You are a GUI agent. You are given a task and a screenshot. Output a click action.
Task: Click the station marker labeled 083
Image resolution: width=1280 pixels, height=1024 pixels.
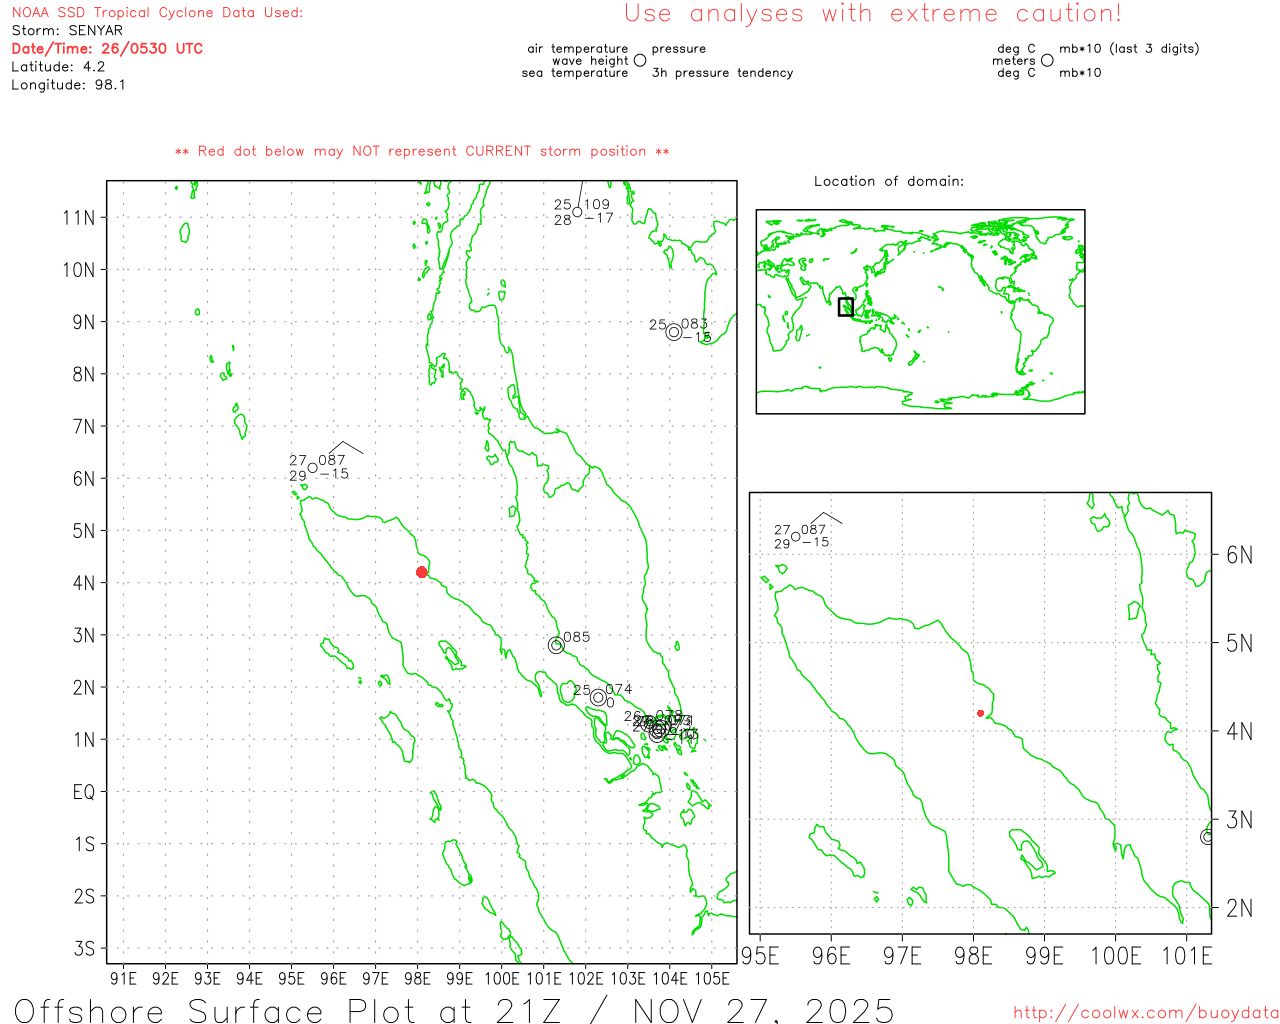pyautogui.click(x=674, y=332)
